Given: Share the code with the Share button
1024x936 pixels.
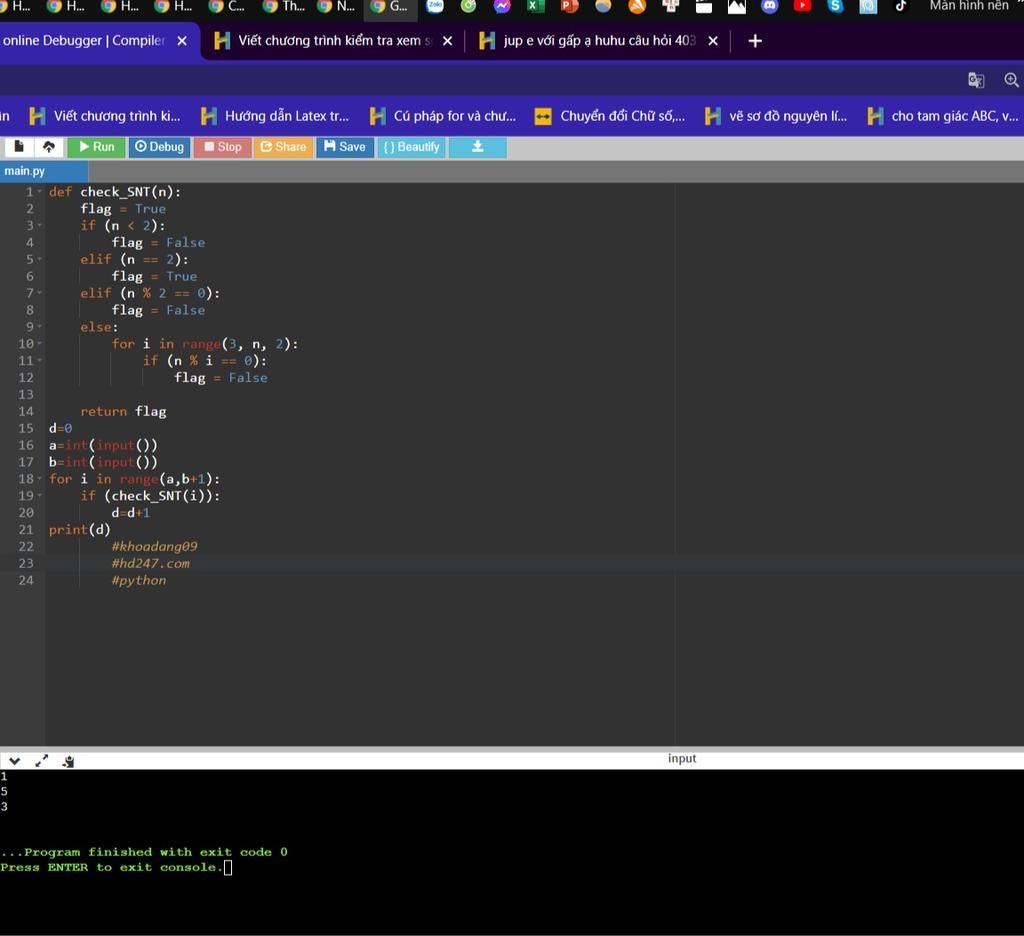Looking at the screenshot, I should pyautogui.click(x=283, y=147).
